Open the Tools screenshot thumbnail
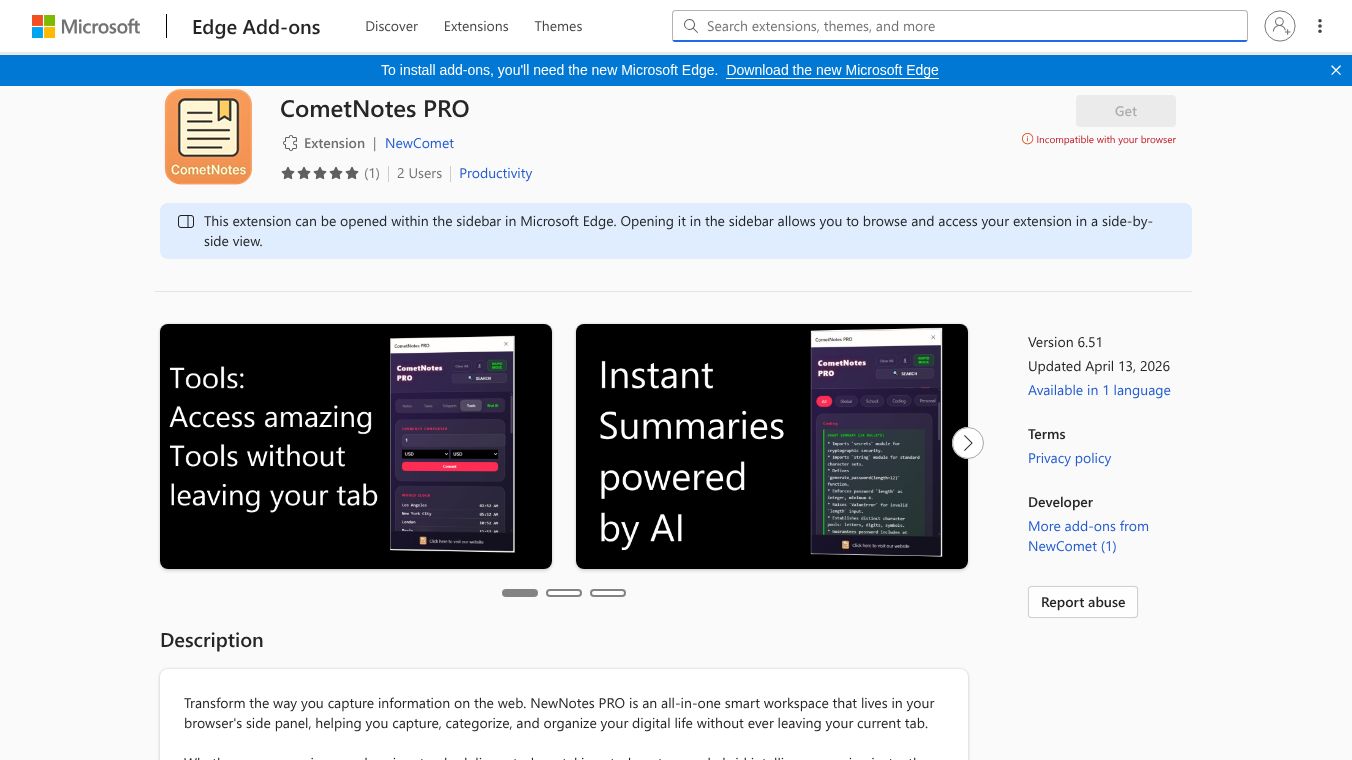 (356, 446)
